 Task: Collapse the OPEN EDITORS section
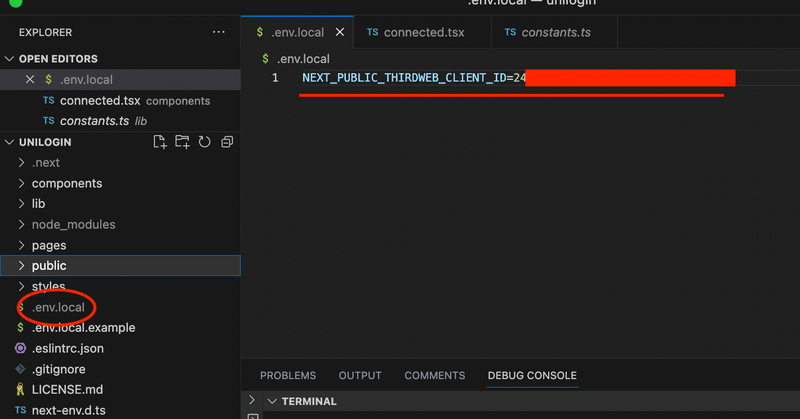(9, 59)
